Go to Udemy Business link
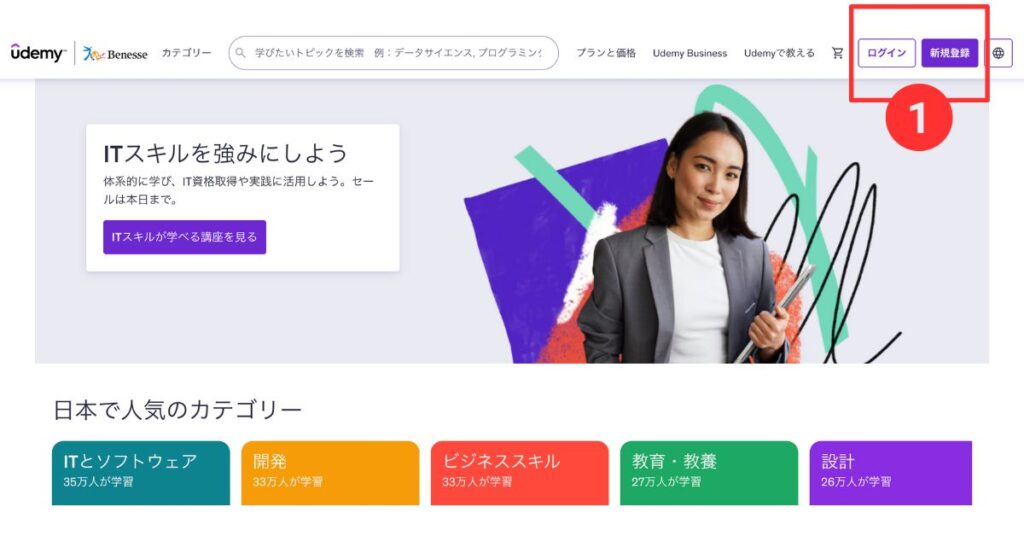Image resolution: width=1024 pixels, height=536 pixels. click(690, 53)
